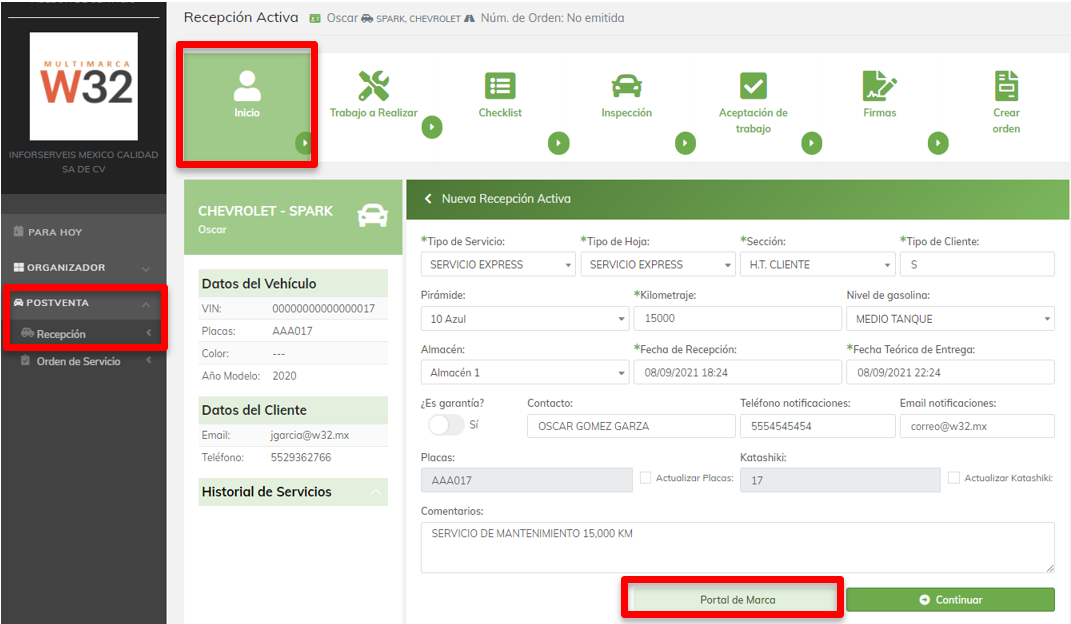Open the Firmas signature icon
This screenshot has height=624, width=1071.
click(879, 86)
